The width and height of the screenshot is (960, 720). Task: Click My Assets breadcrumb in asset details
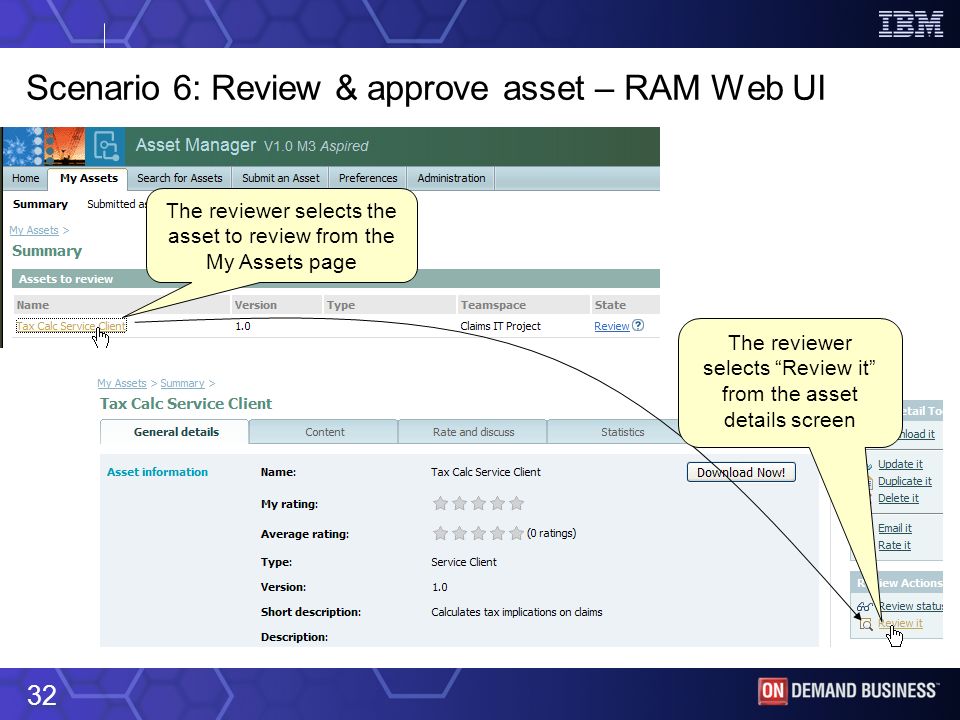(122, 383)
